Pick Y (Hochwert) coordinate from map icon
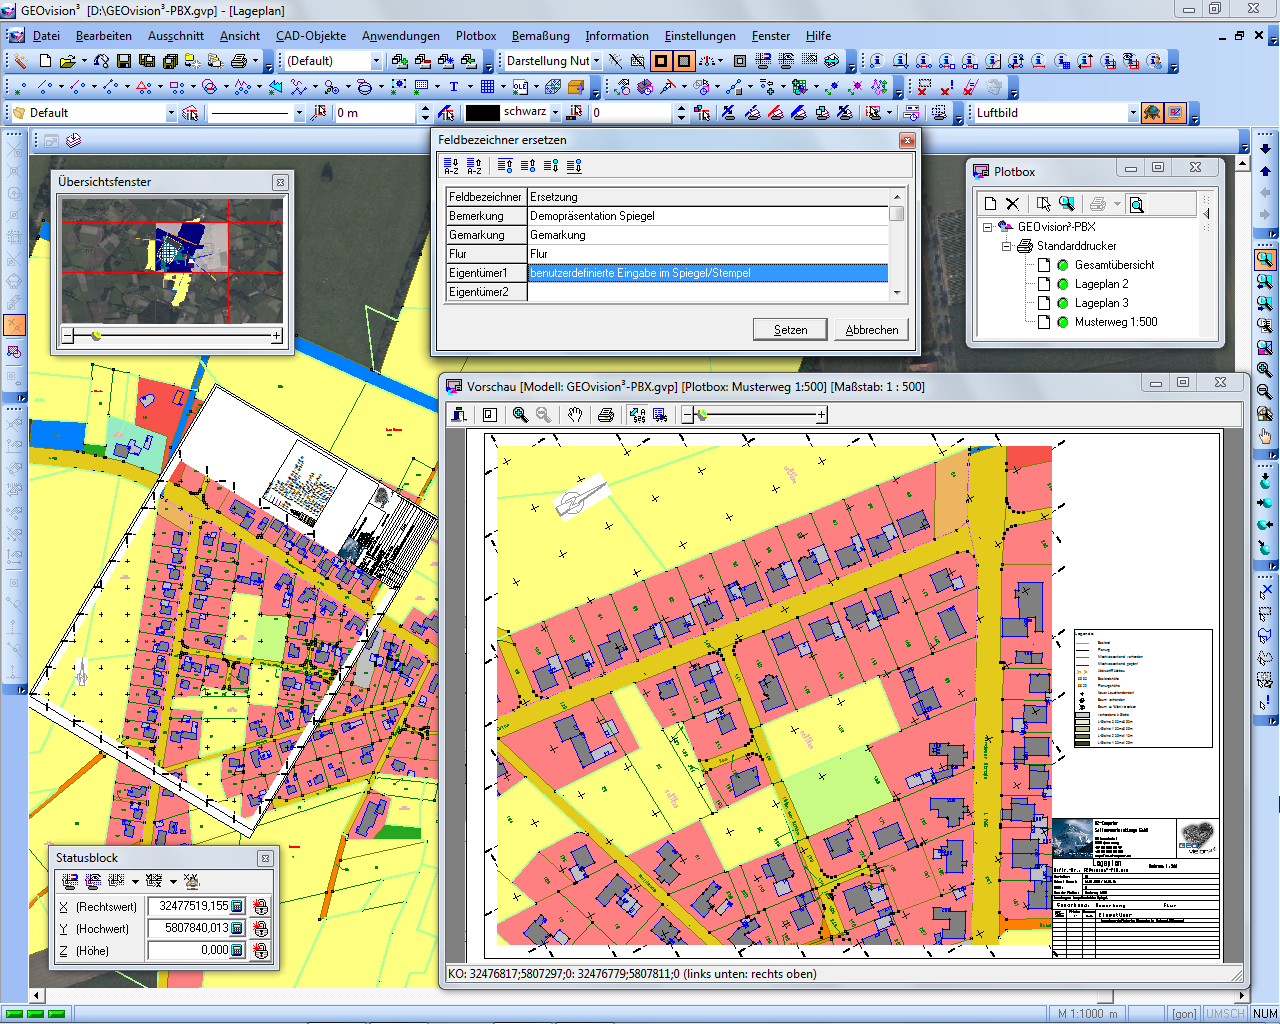This screenshot has width=1280, height=1024. pyautogui.click(x=260, y=928)
